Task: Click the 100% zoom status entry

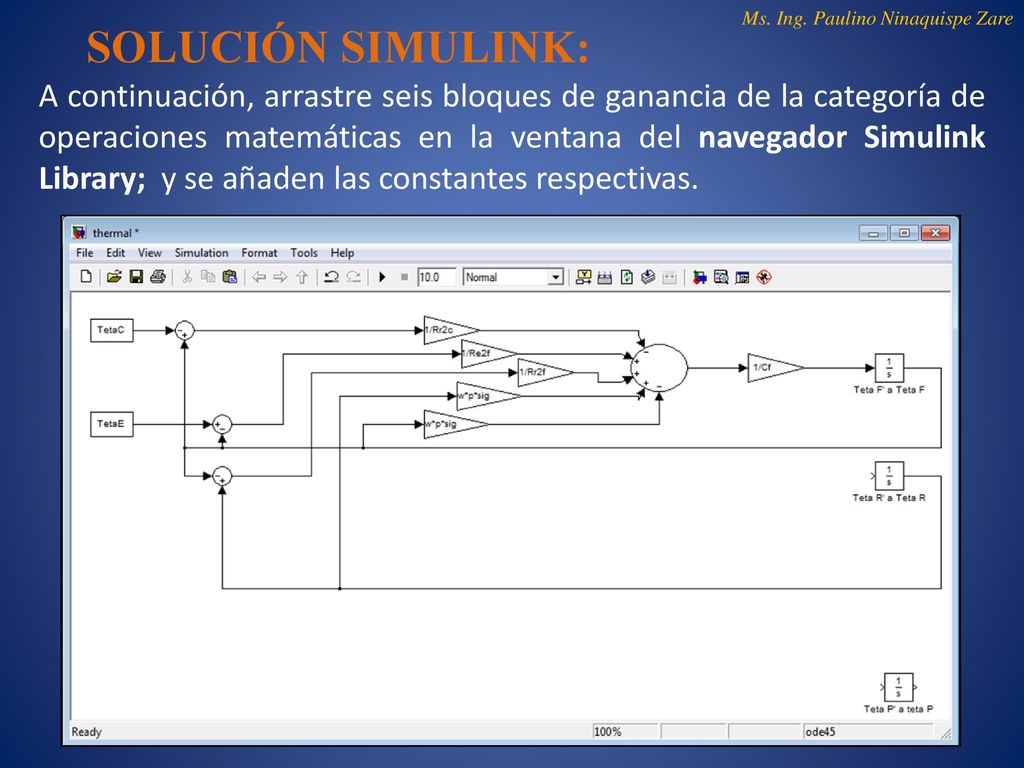Action: tap(607, 732)
